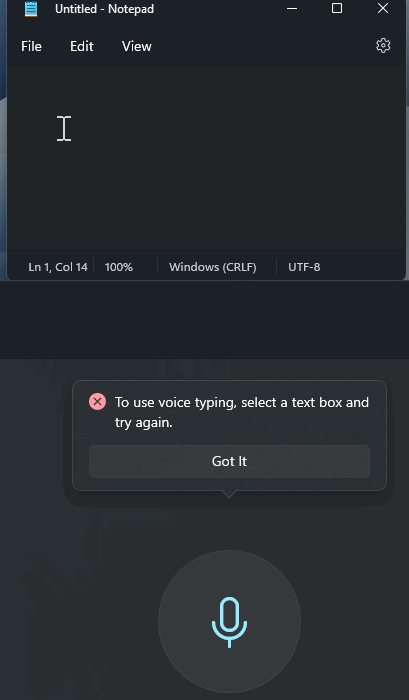The width and height of the screenshot is (409, 700).
Task: Close the Untitled Notepad window
Action: pyautogui.click(x=383, y=8)
